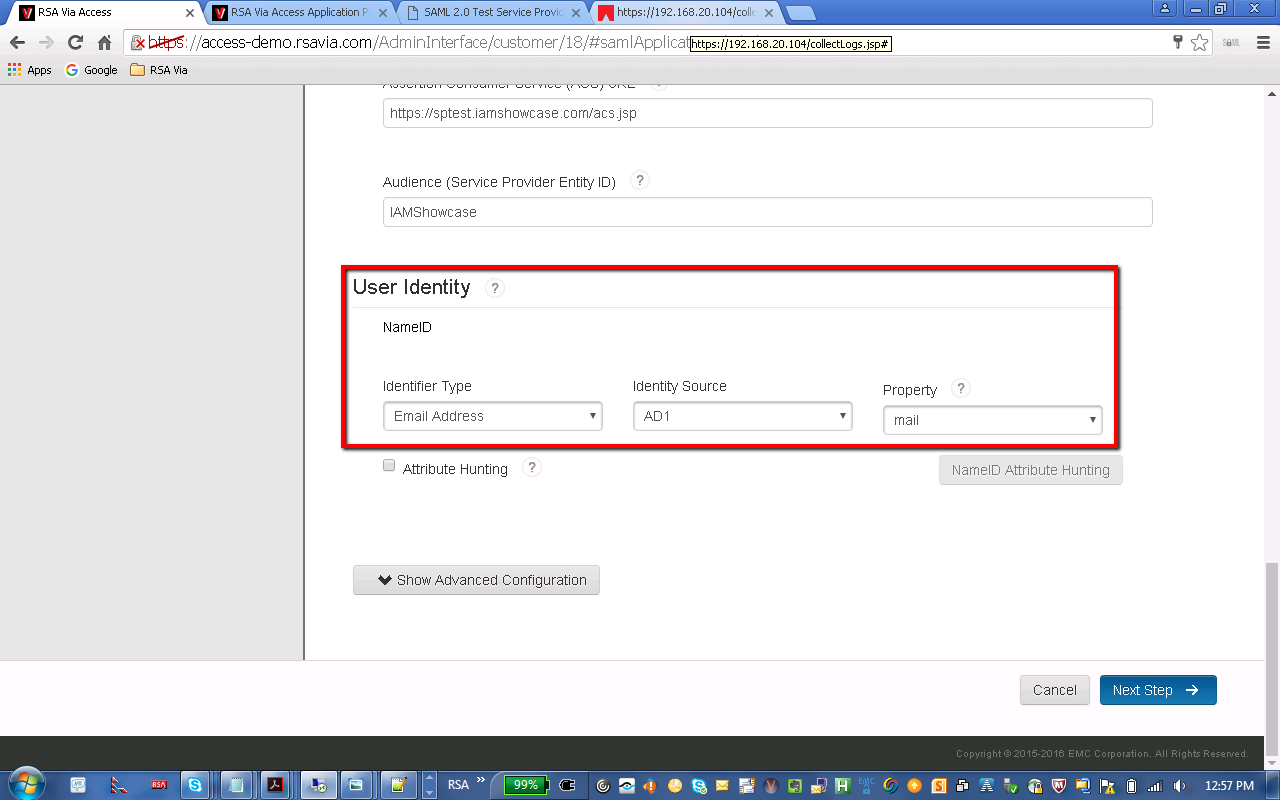This screenshot has width=1280, height=800.
Task: Open the Chrome menu hamburger icon
Action: pyautogui.click(x=1261, y=43)
